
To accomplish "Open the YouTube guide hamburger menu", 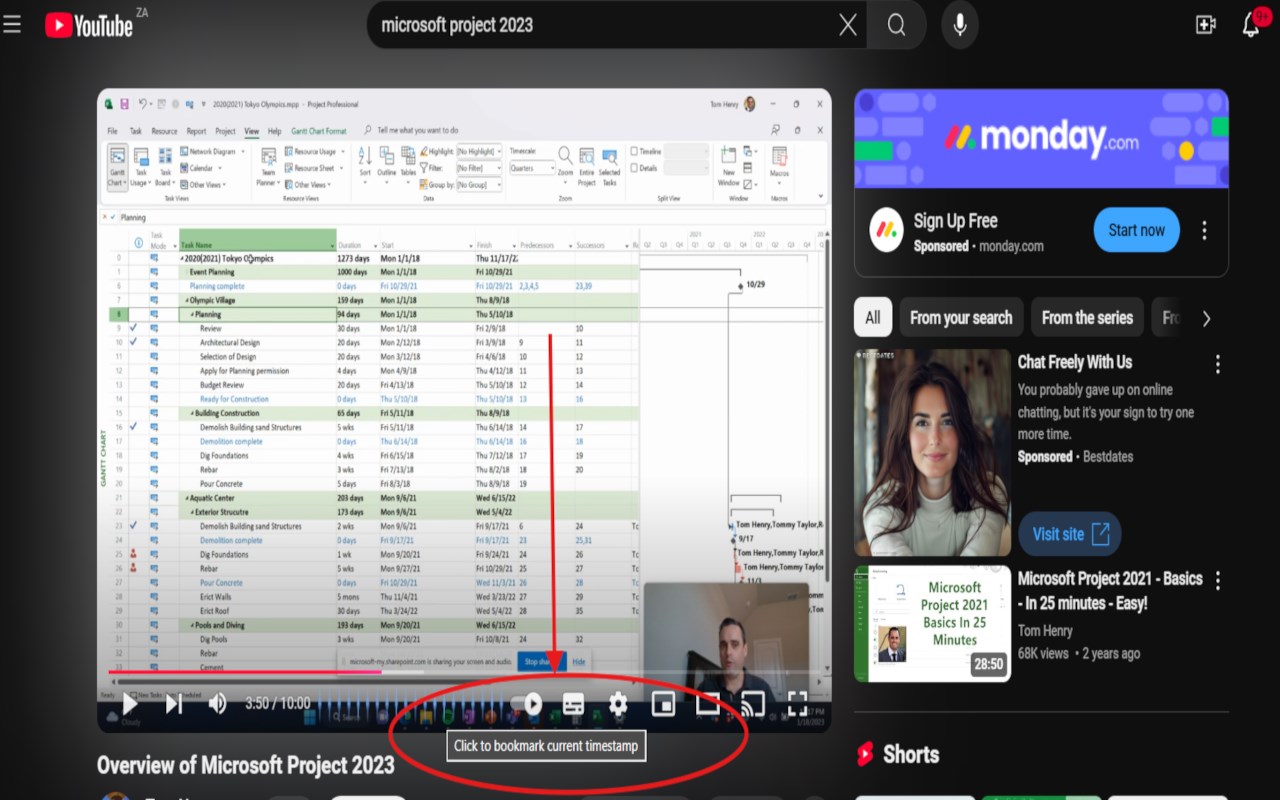I will (12, 25).
